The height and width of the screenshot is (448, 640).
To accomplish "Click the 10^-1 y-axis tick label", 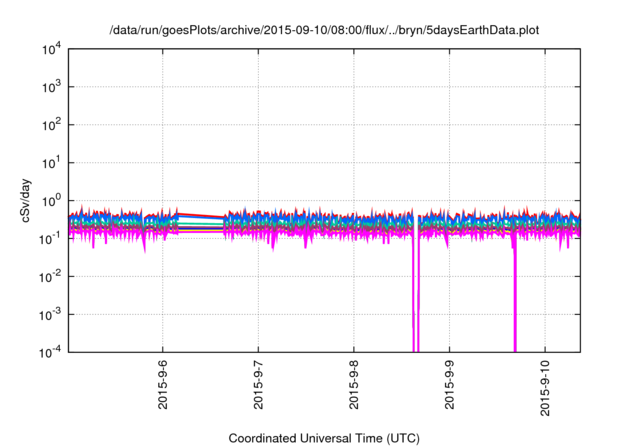I will click(50, 239).
